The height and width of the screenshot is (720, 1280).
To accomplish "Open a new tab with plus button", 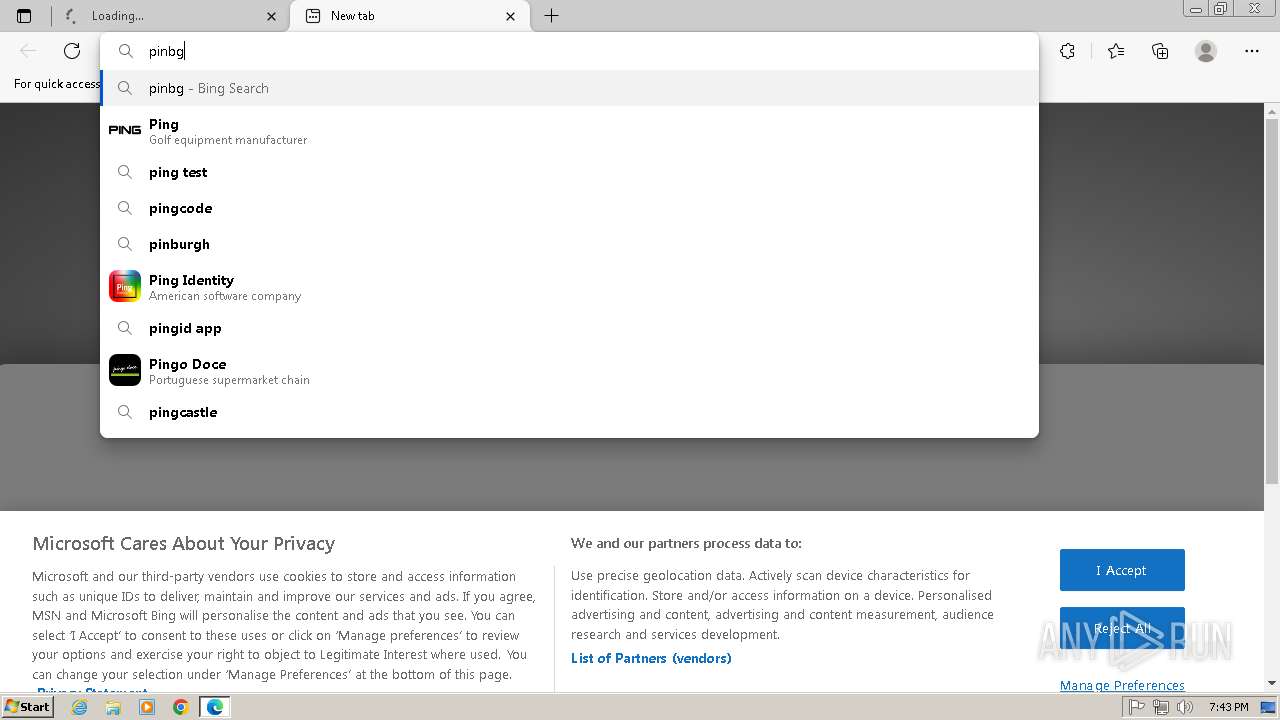I will tap(551, 16).
